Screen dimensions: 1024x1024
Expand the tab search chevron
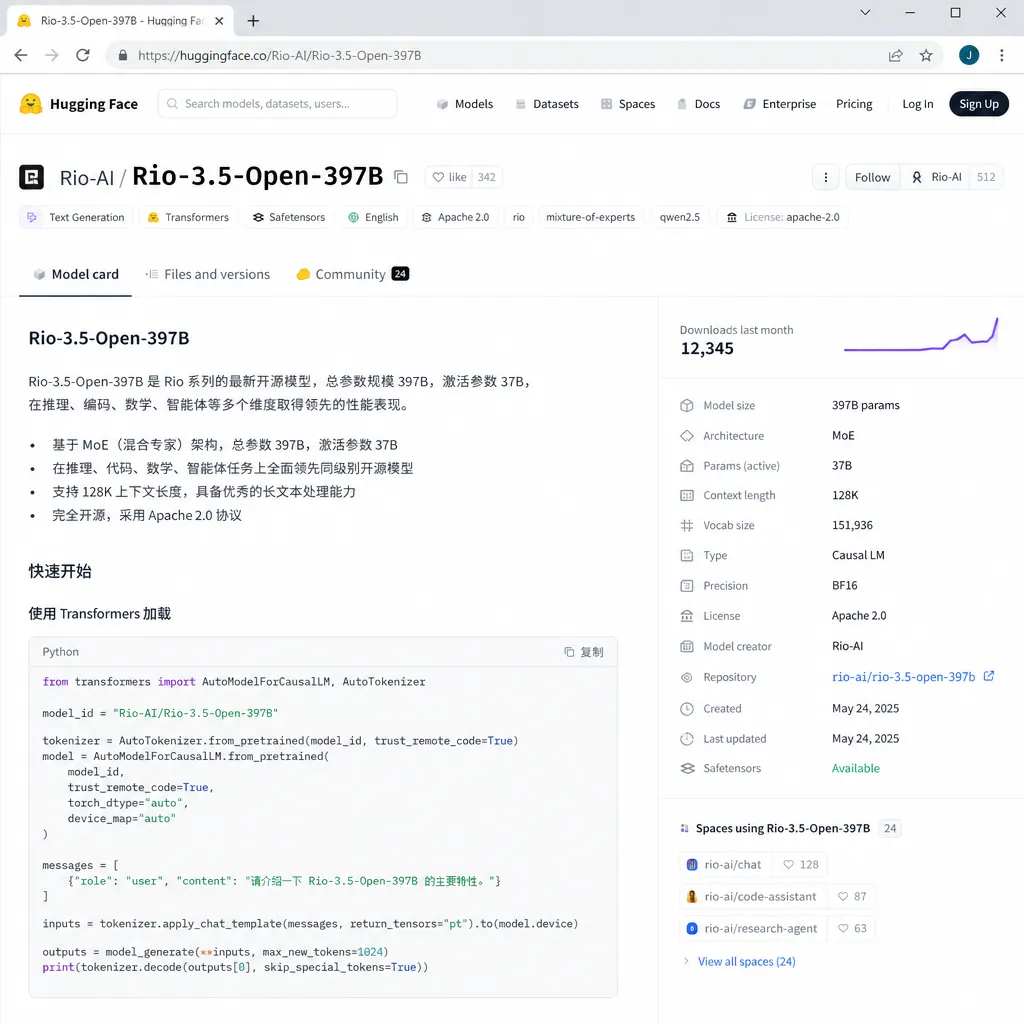tap(865, 12)
